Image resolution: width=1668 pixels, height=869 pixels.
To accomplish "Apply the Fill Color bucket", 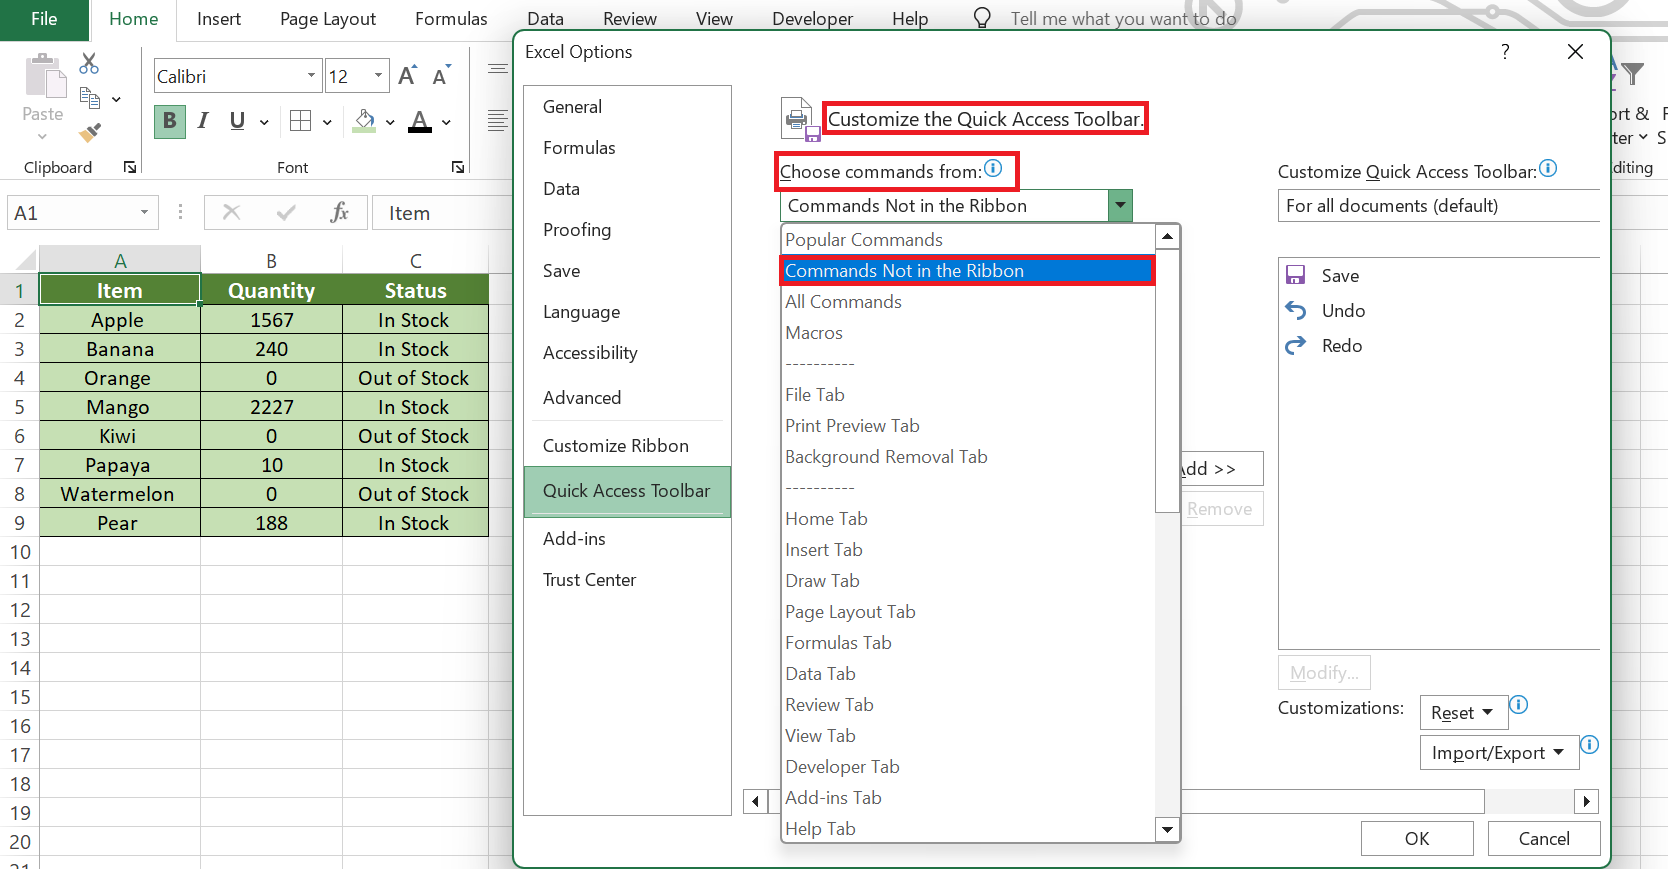I will point(365,121).
